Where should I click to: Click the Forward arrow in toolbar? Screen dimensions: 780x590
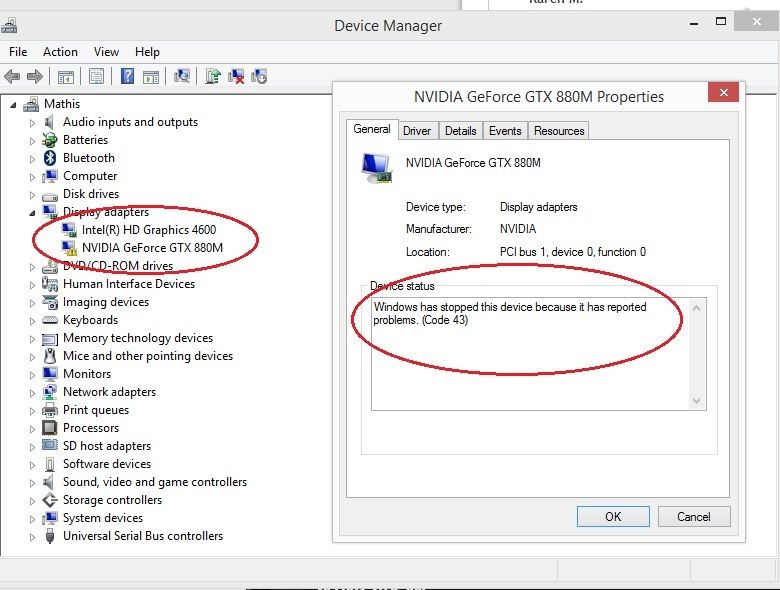(35, 77)
